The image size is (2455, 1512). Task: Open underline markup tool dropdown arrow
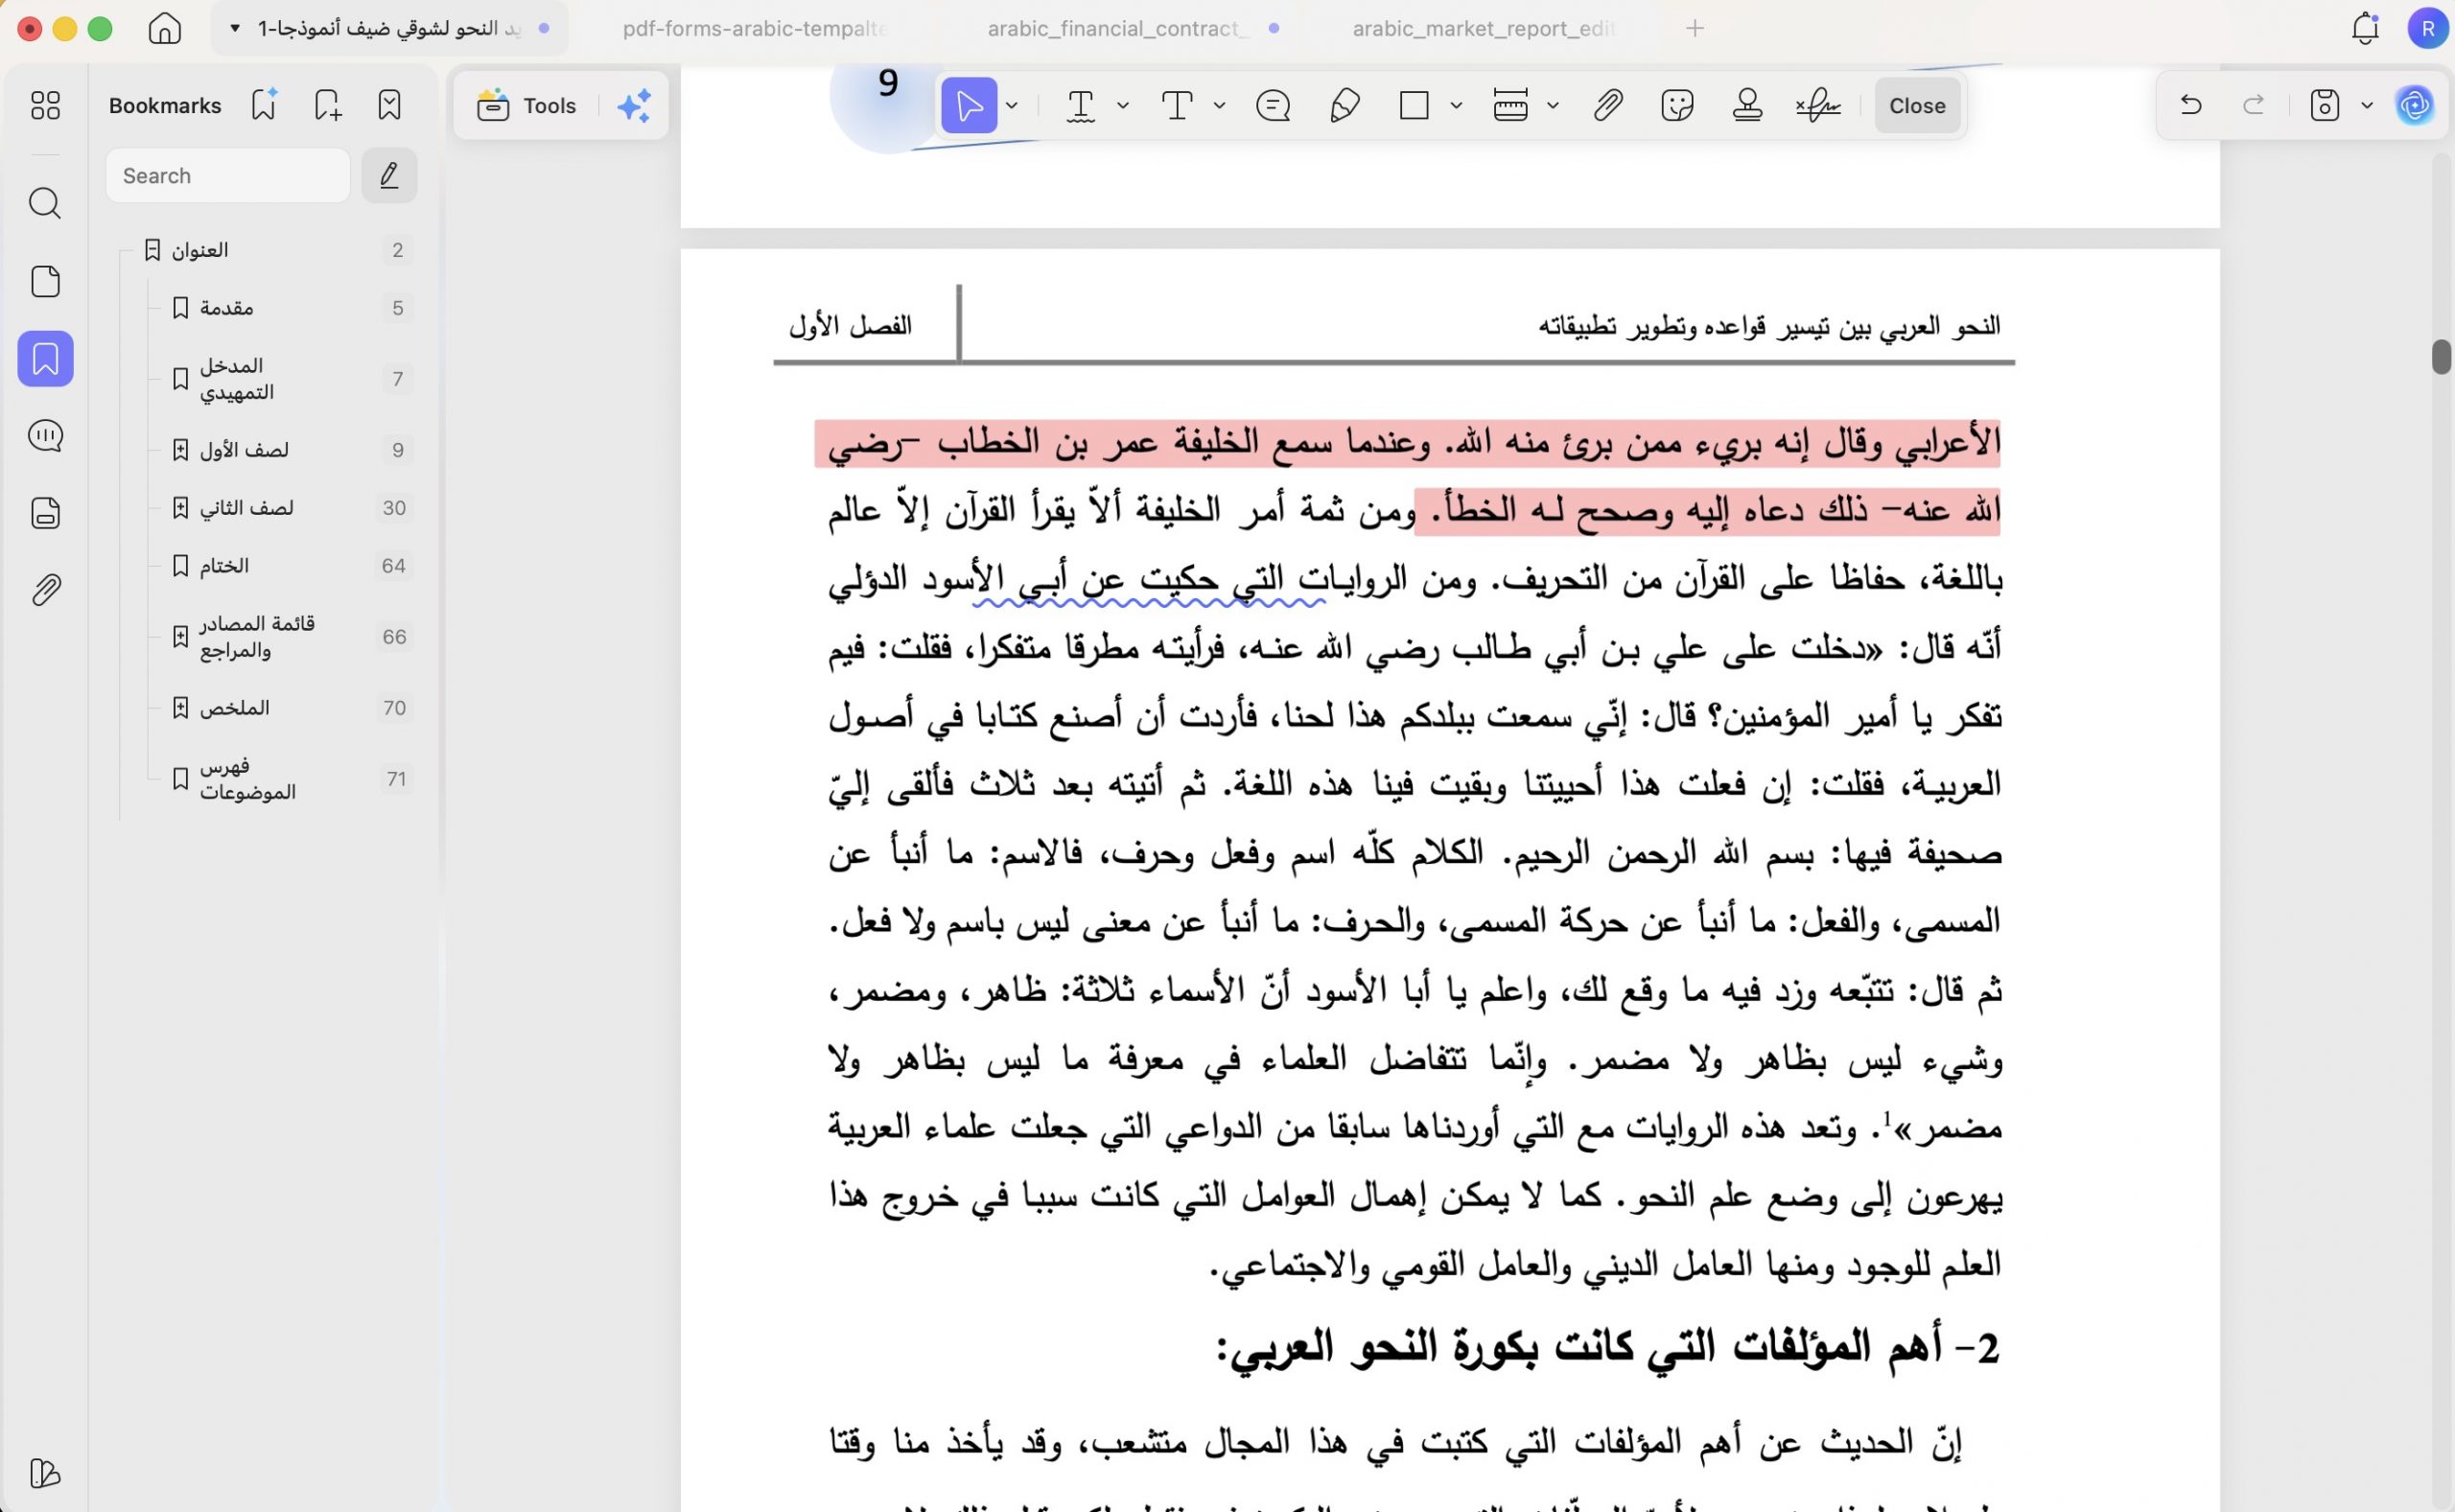click(x=1123, y=105)
